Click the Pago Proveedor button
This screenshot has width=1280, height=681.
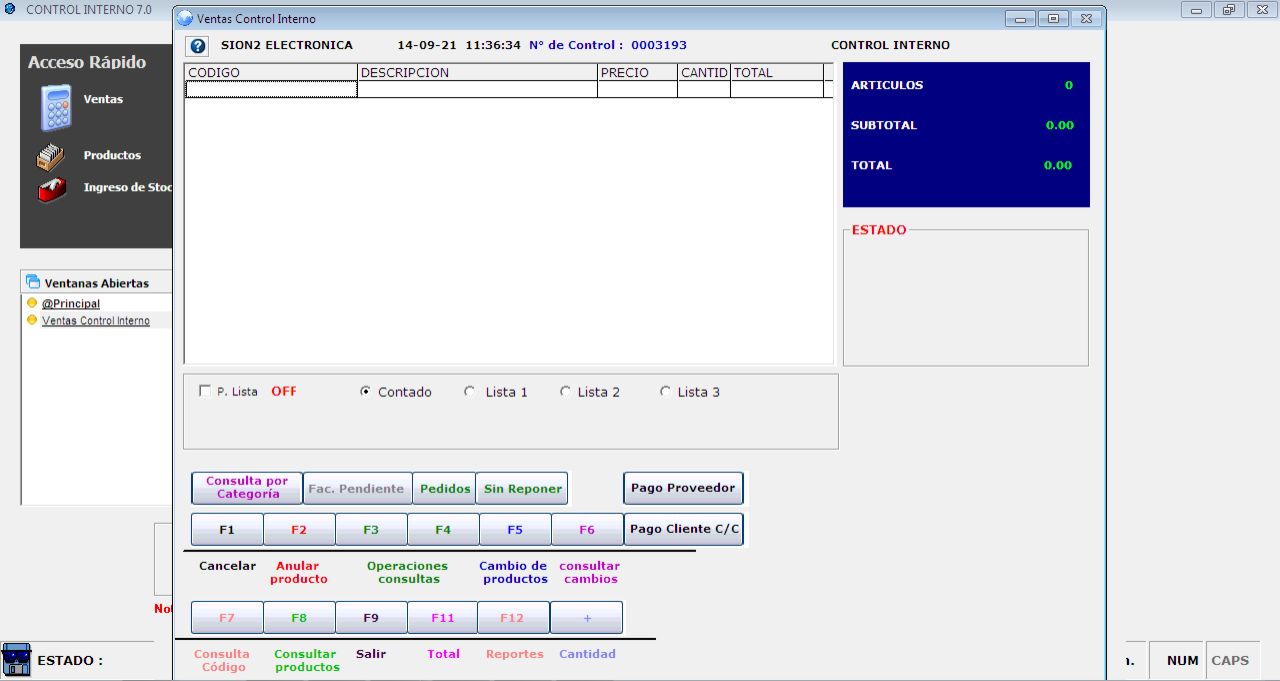683,488
